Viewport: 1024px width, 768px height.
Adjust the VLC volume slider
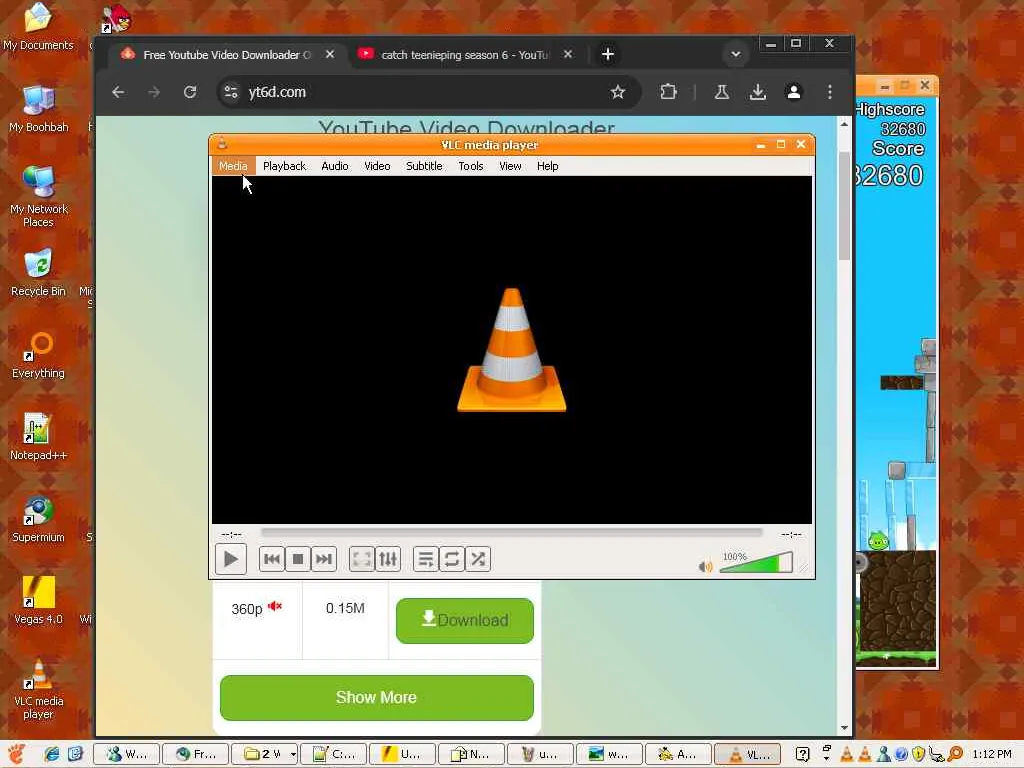pyautogui.click(x=756, y=562)
